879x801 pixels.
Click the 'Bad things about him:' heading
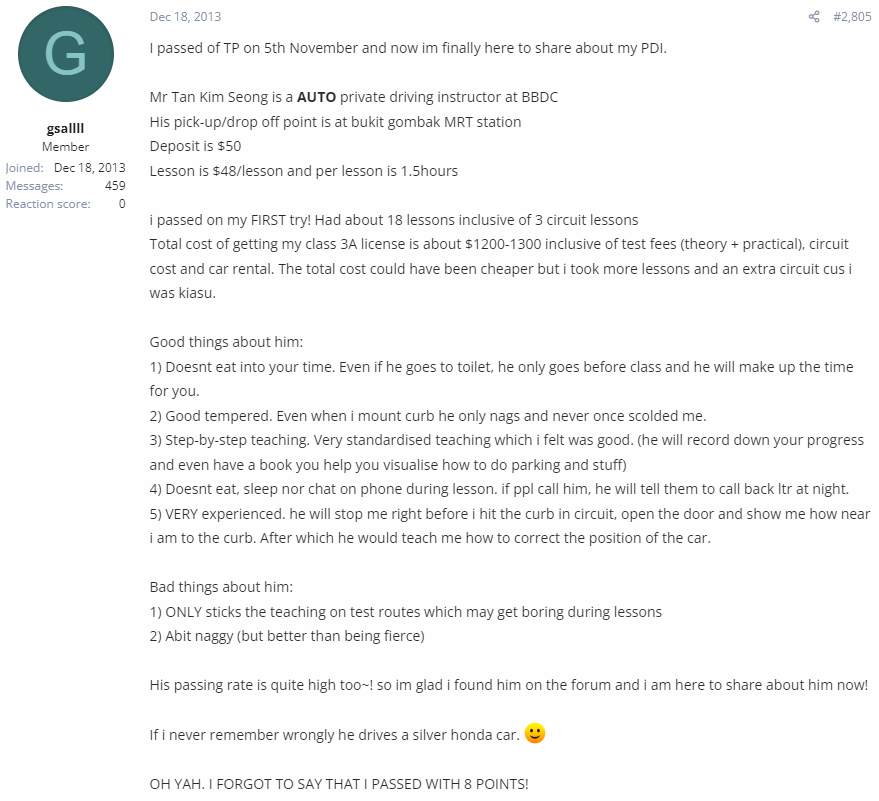coord(221,587)
